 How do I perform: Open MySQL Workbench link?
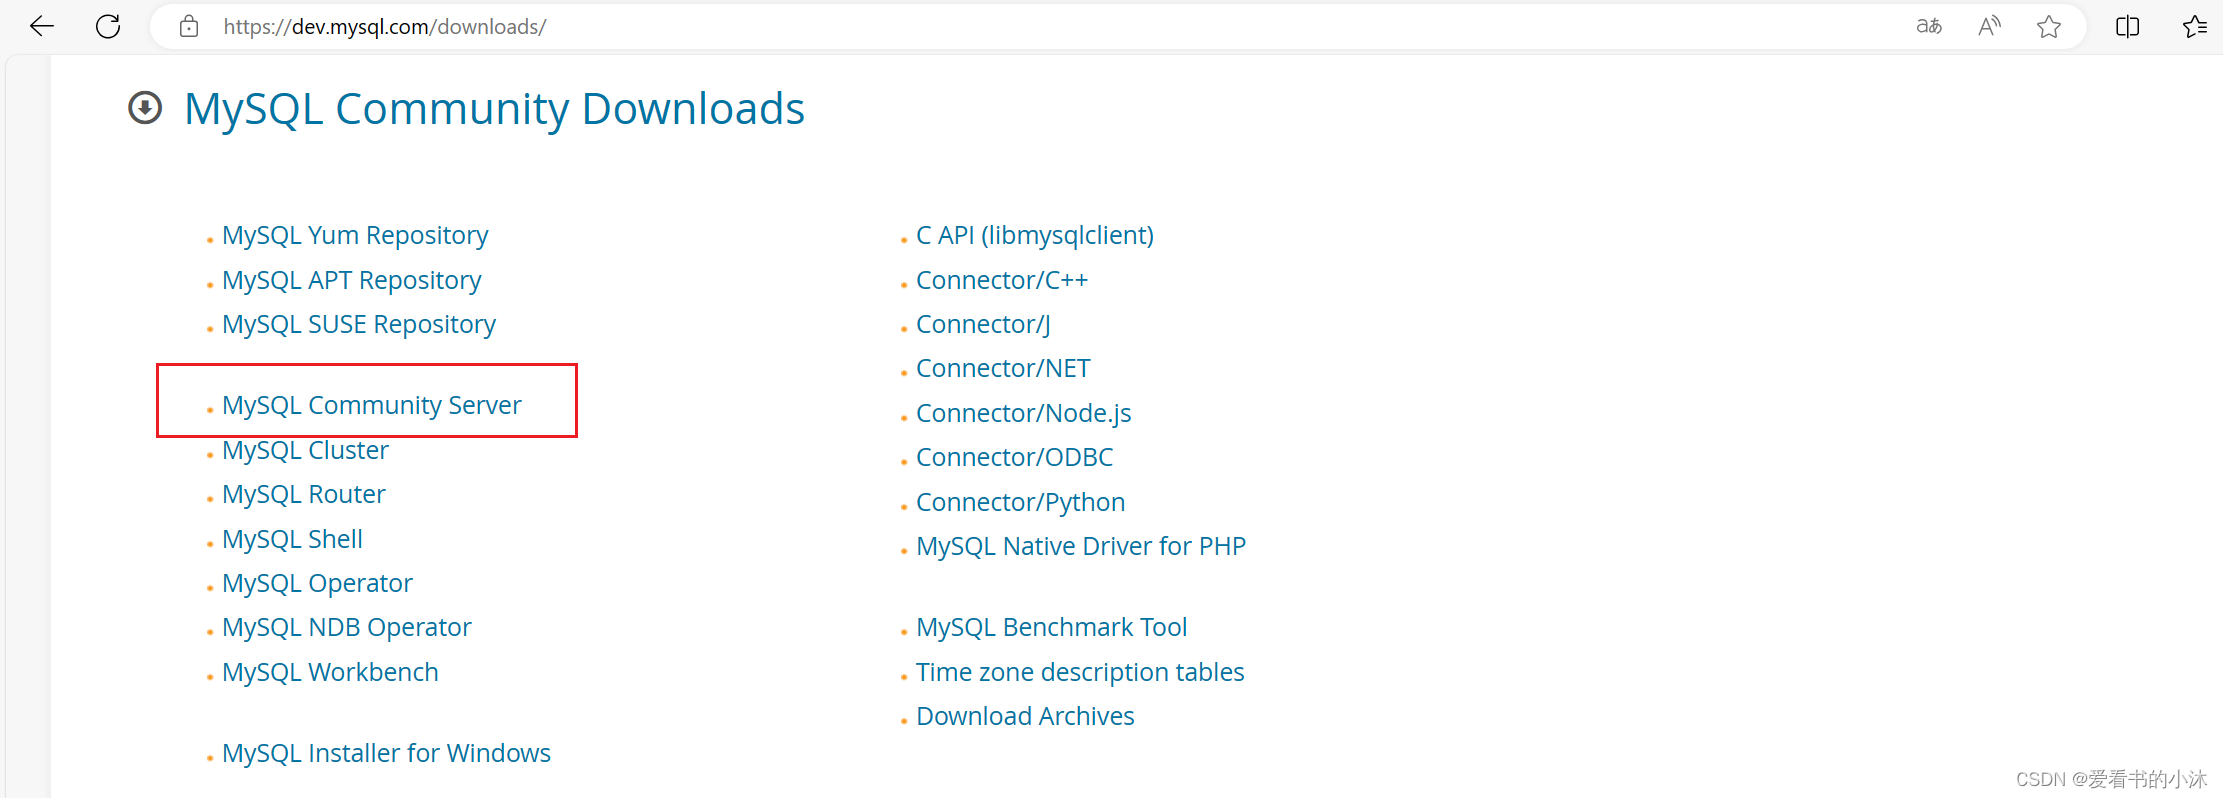pos(330,672)
